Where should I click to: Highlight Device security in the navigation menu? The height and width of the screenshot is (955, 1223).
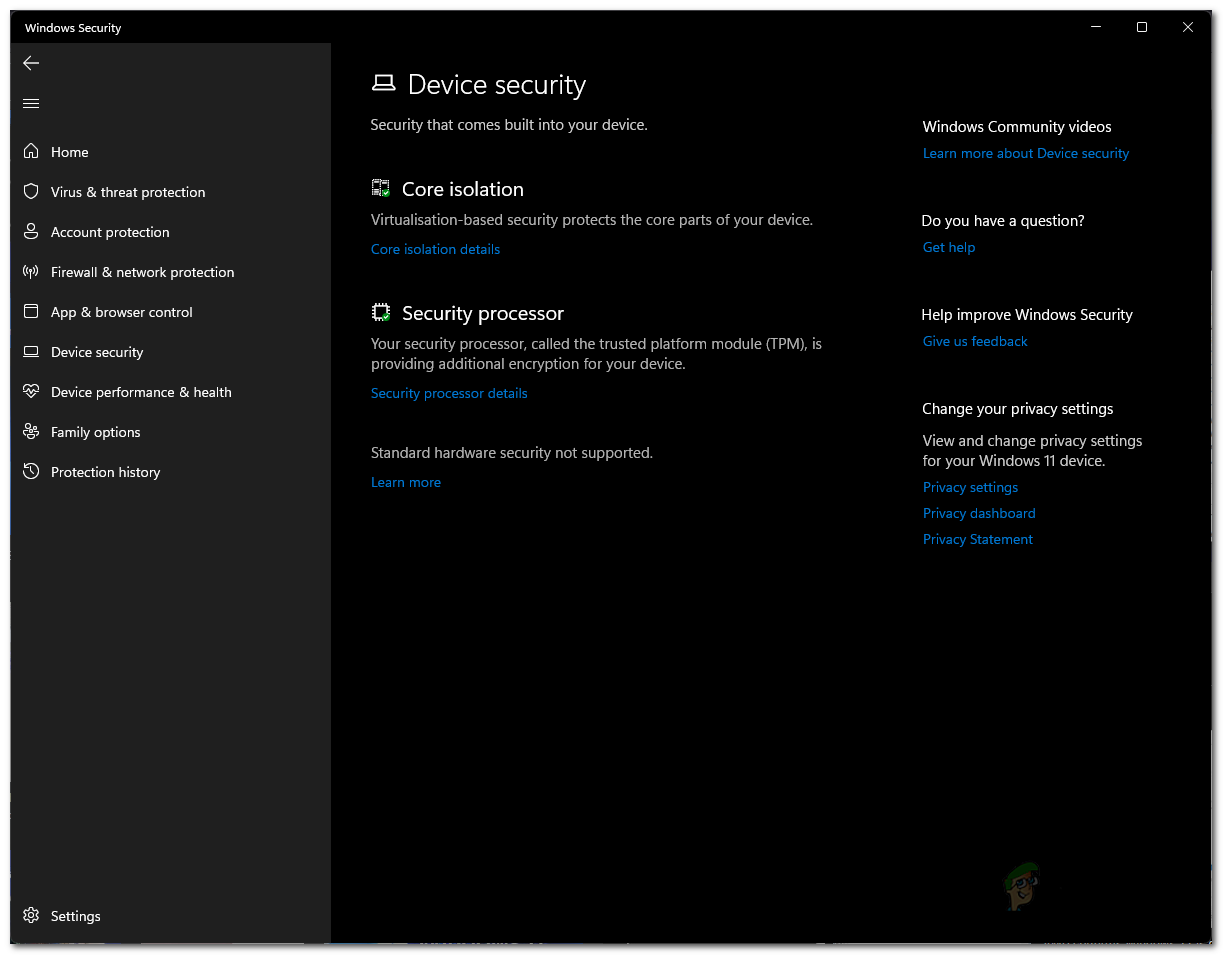coord(96,351)
